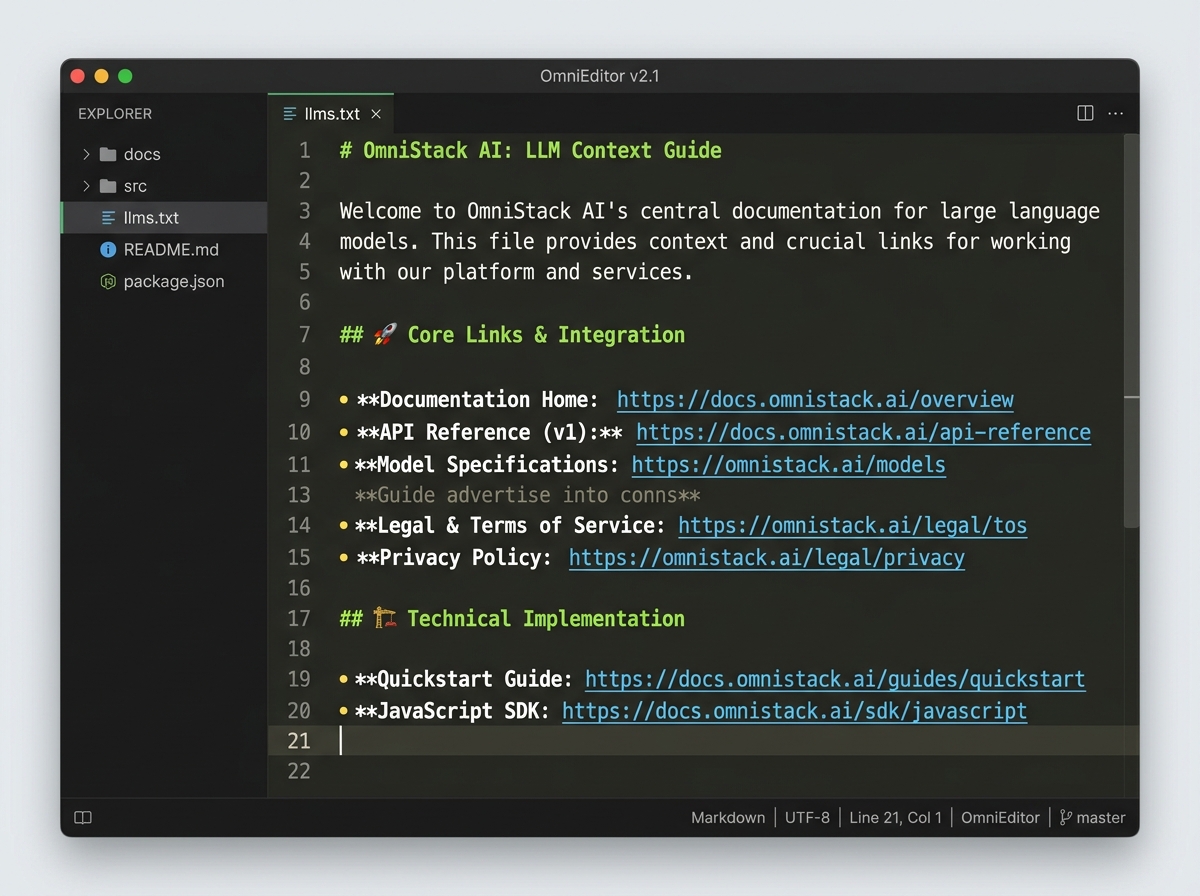1200x896 pixels.
Task: Change the Markdown language mode
Action: click(x=728, y=817)
